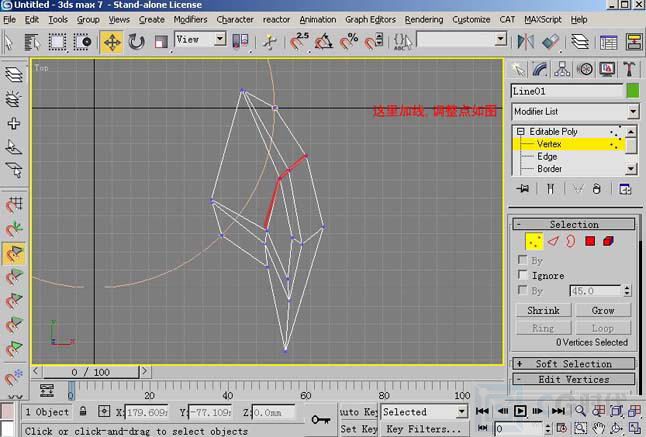Select Edge level in modifier stack
Screen dimensions: 646x437
[x=547, y=157]
